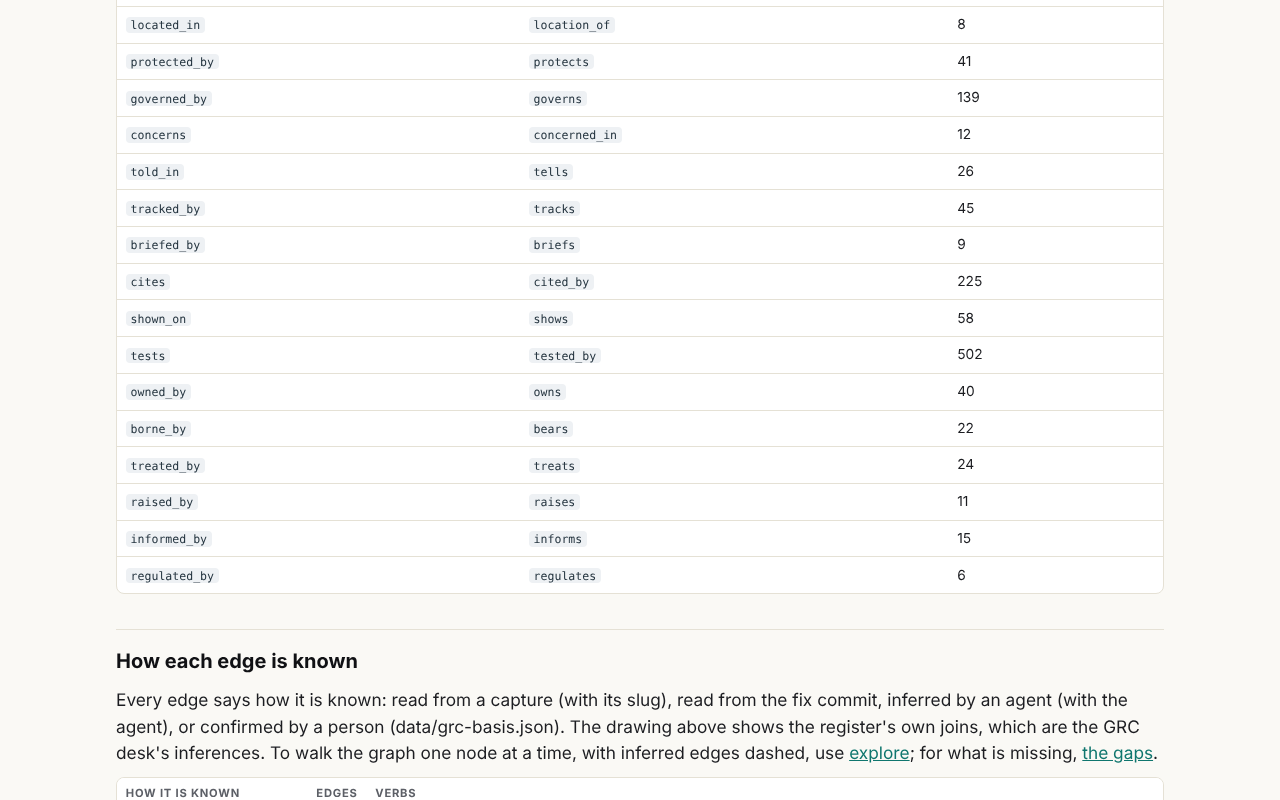Open the explore link
The width and height of the screenshot is (1280, 800).
click(879, 753)
